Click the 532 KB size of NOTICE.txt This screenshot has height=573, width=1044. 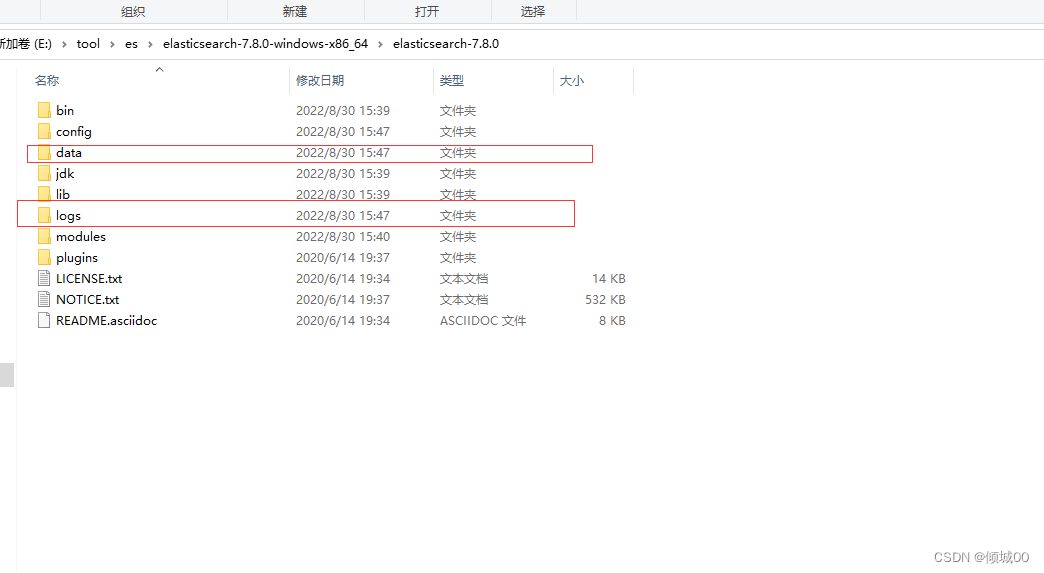click(605, 299)
